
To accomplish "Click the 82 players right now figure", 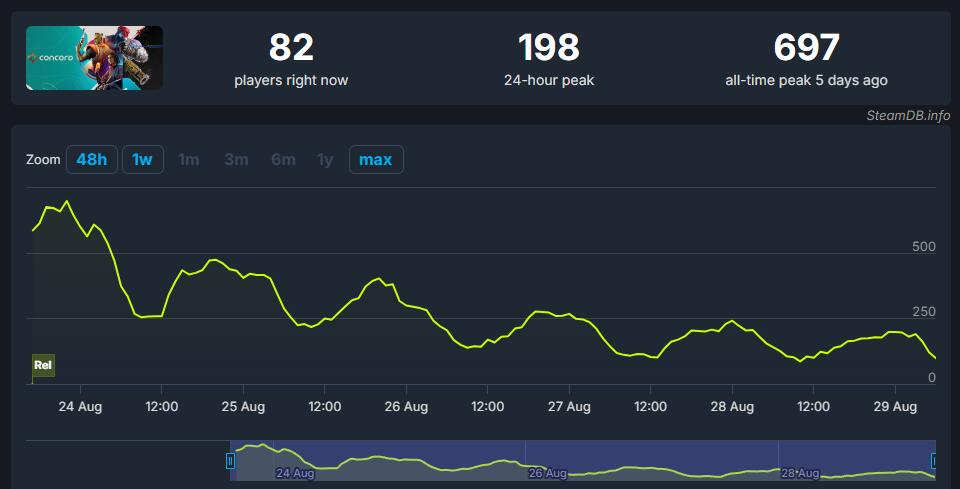I will 291,47.
